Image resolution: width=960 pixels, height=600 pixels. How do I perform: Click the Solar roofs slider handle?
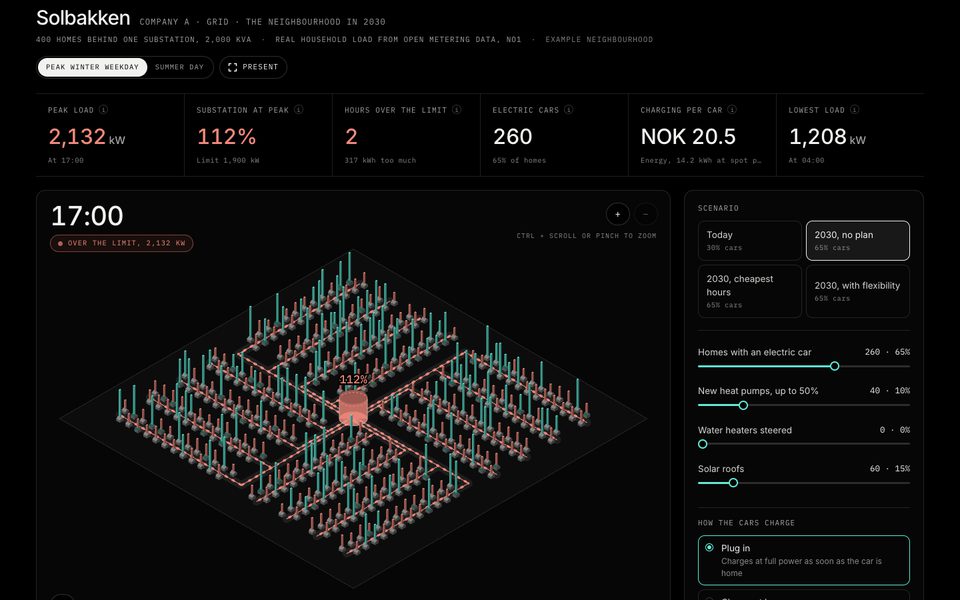point(733,483)
